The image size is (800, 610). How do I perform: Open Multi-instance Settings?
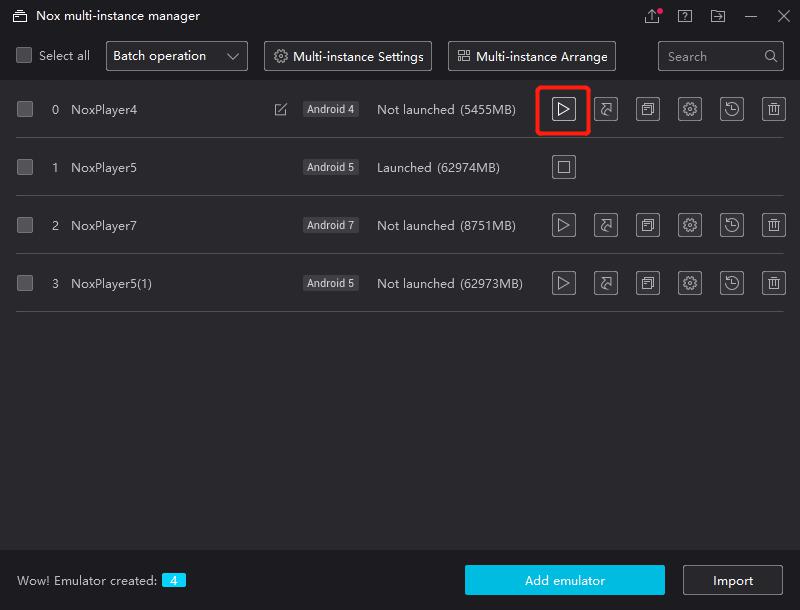click(348, 56)
